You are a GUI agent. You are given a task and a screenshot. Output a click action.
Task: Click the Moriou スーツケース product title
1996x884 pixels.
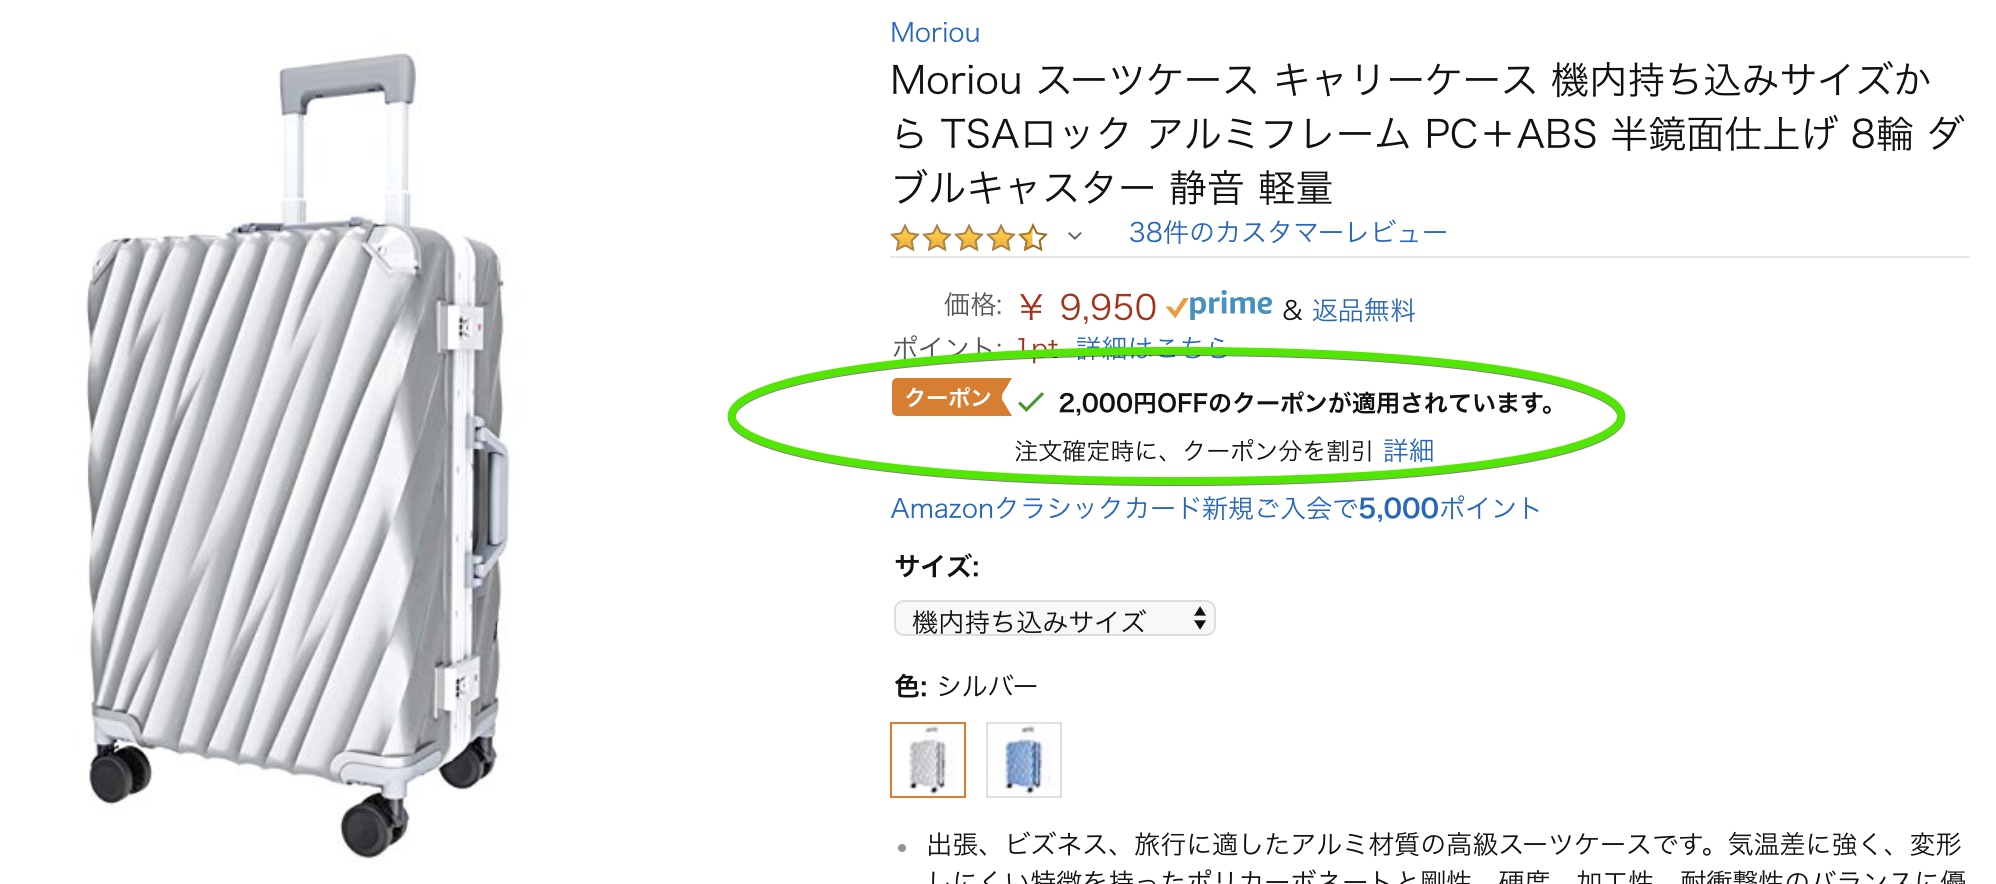pos(1410,133)
